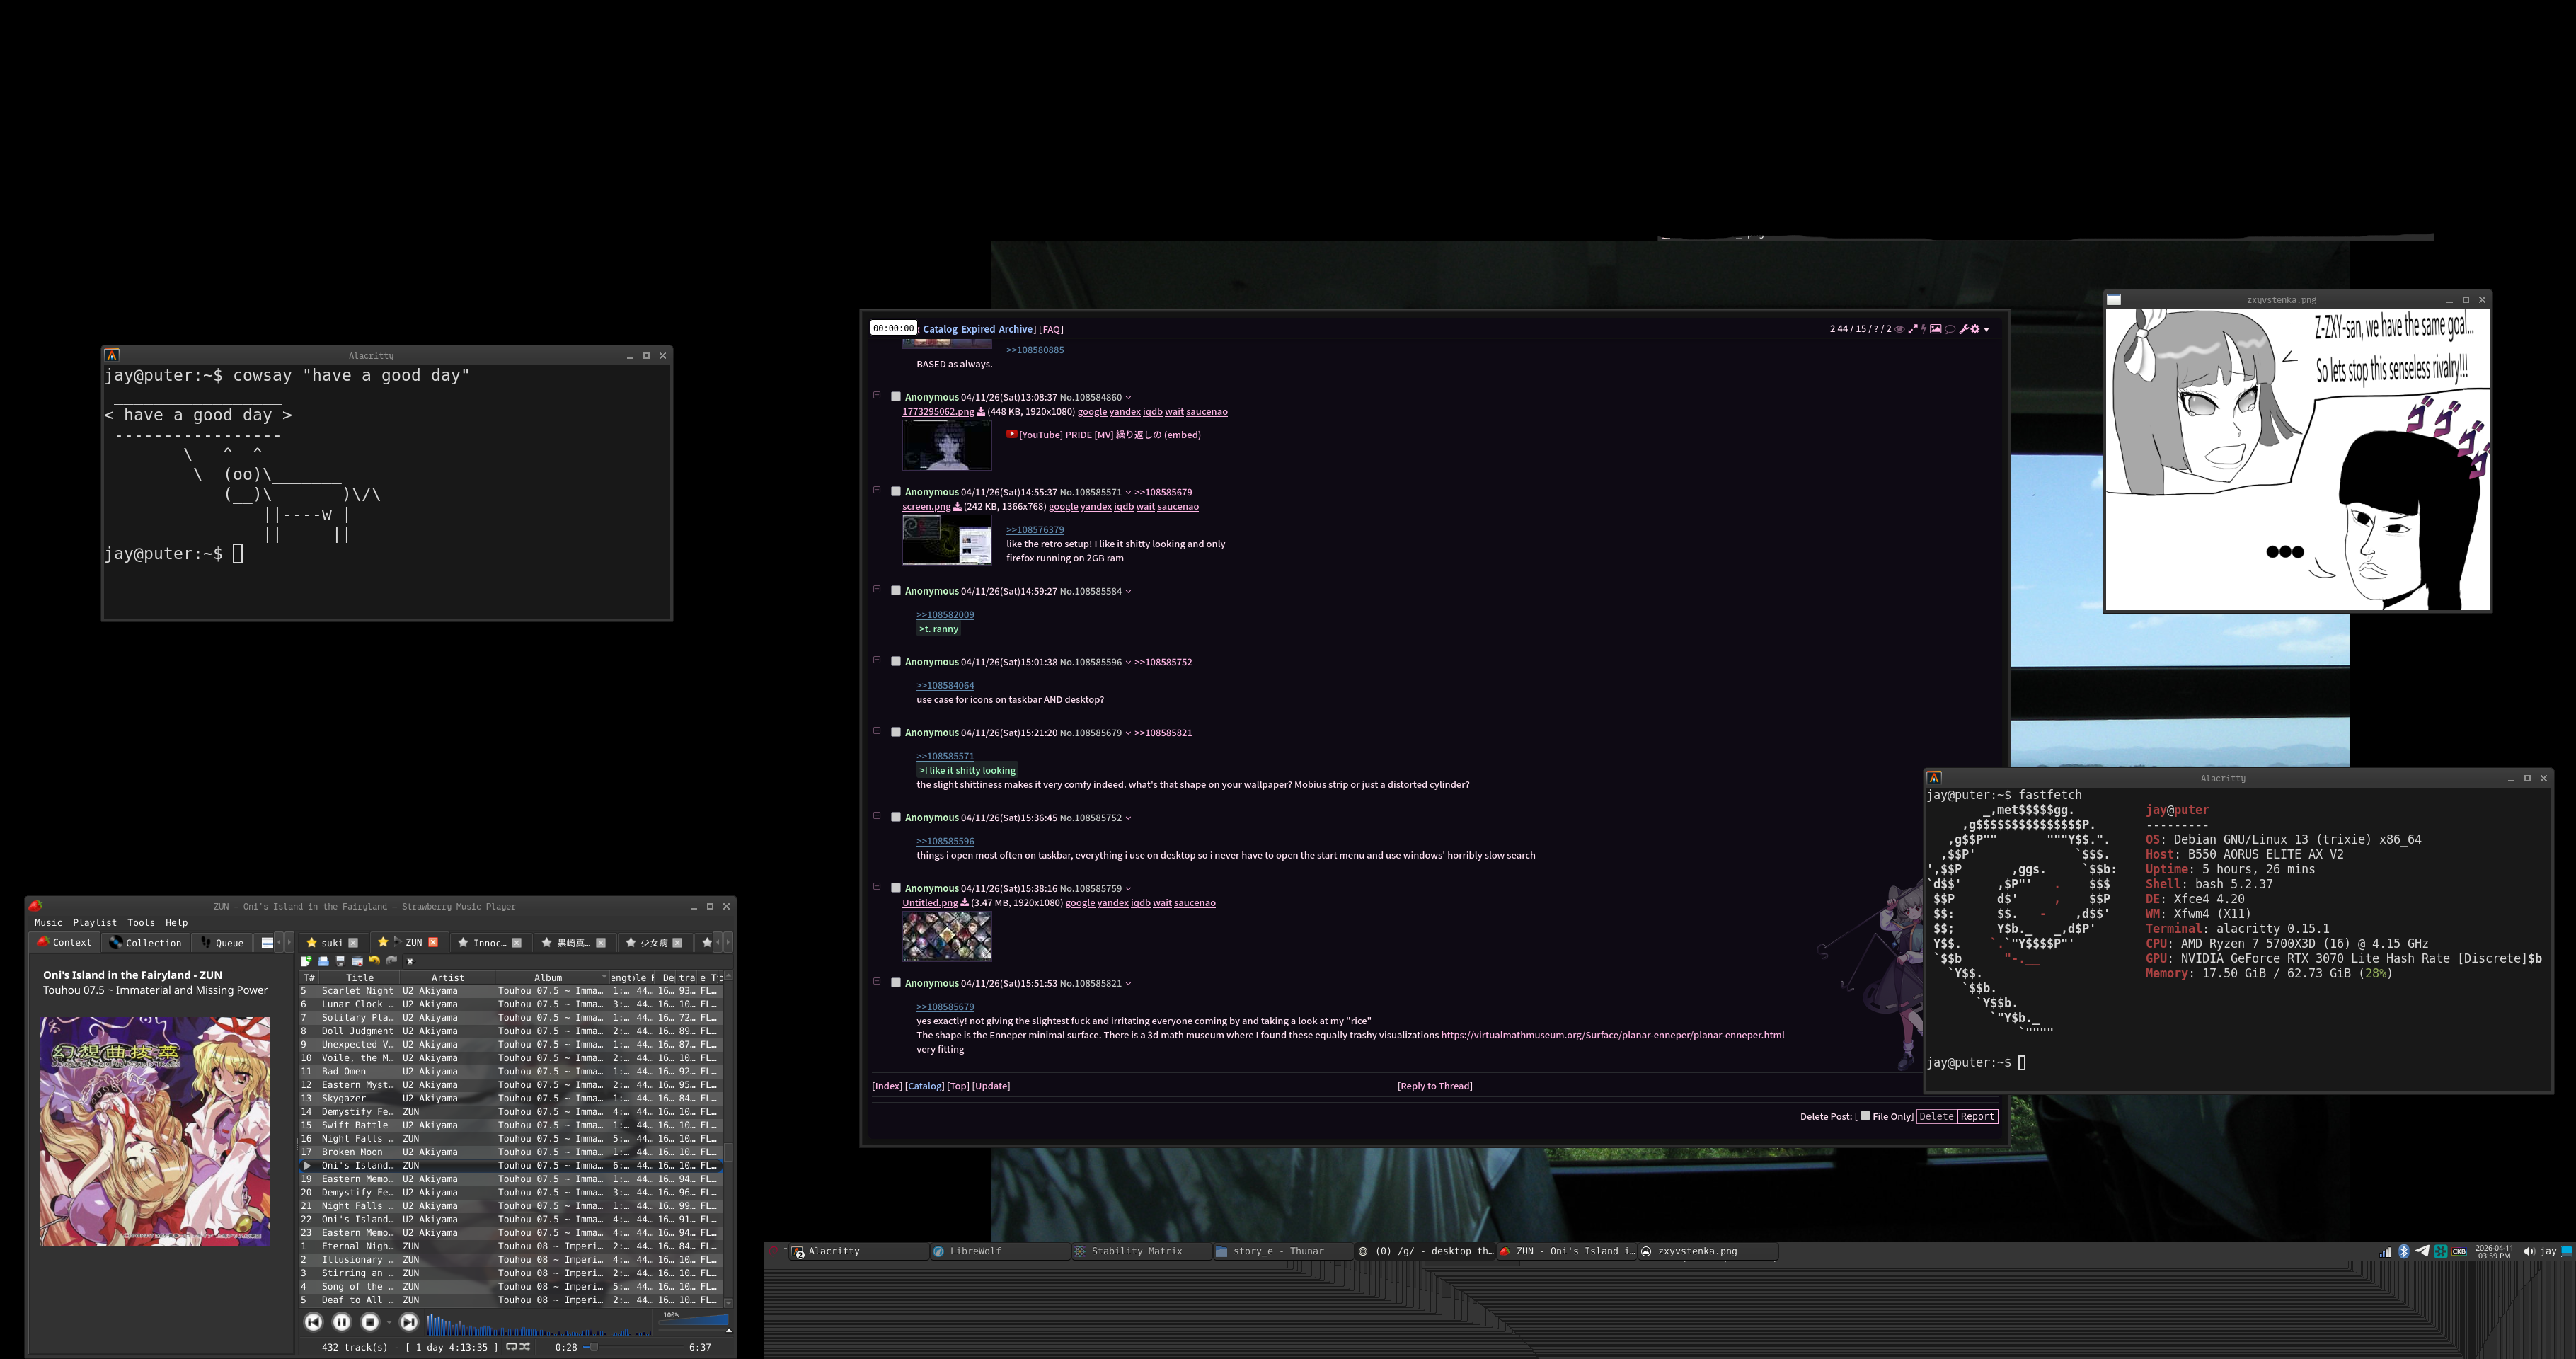
Task: Open the gear settings in thread header
Action: (x=1975, y=329)
